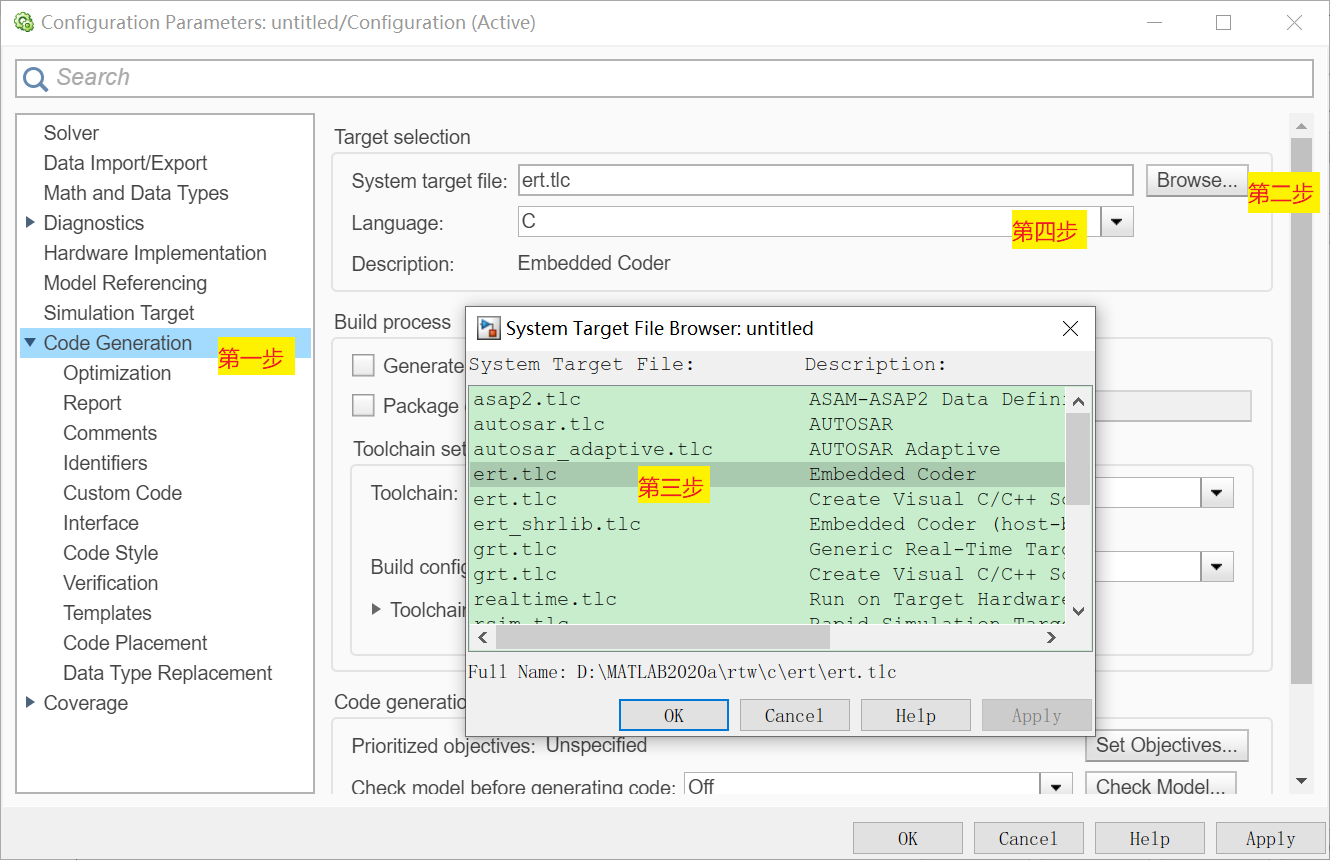
Task: Click the file list horizontal scrollbar right arrow
Action: 1052,636
